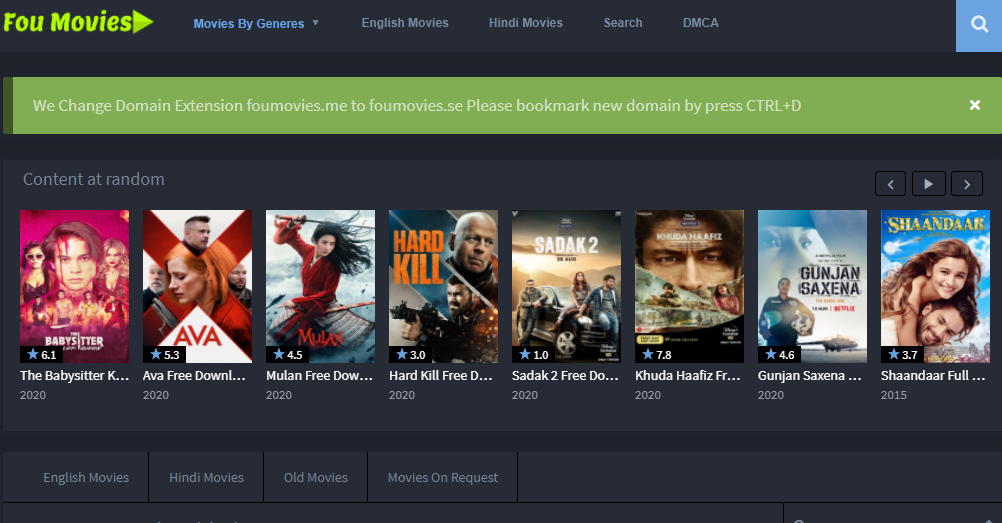Open the Gunjan Saxena movie poster
This screenshot has width=1002, height=523.
pyautogui.click(x=812, y=286)
